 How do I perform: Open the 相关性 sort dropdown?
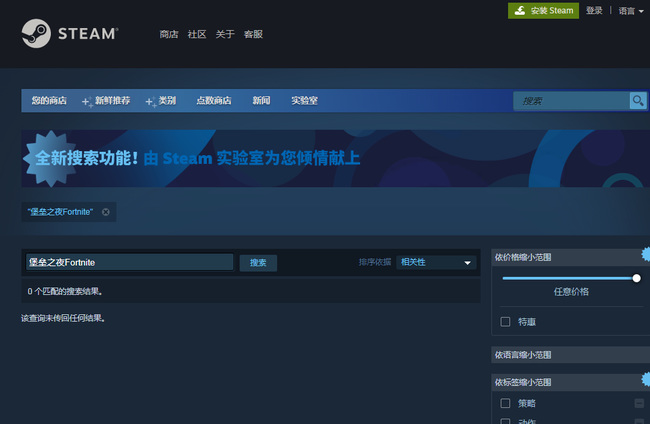coord(436,262)
